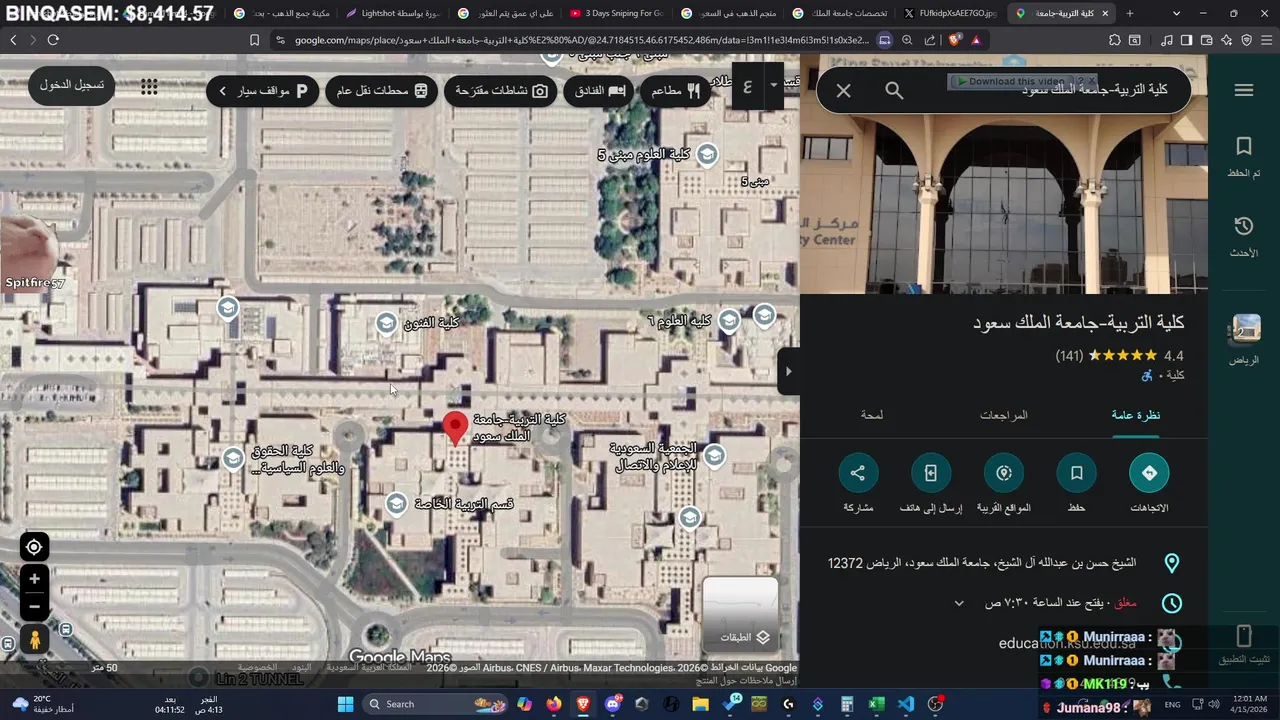
Task: Select the Transit stations chip
Action: tap(383, 91)
